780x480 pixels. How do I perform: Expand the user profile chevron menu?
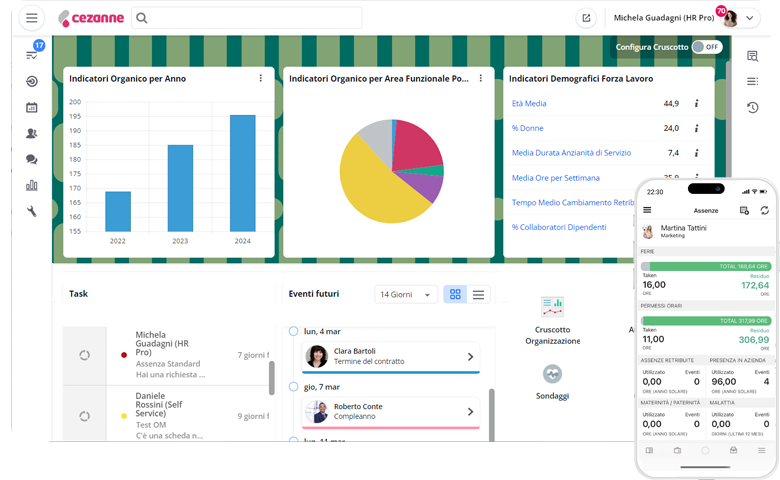click(751, 18)
